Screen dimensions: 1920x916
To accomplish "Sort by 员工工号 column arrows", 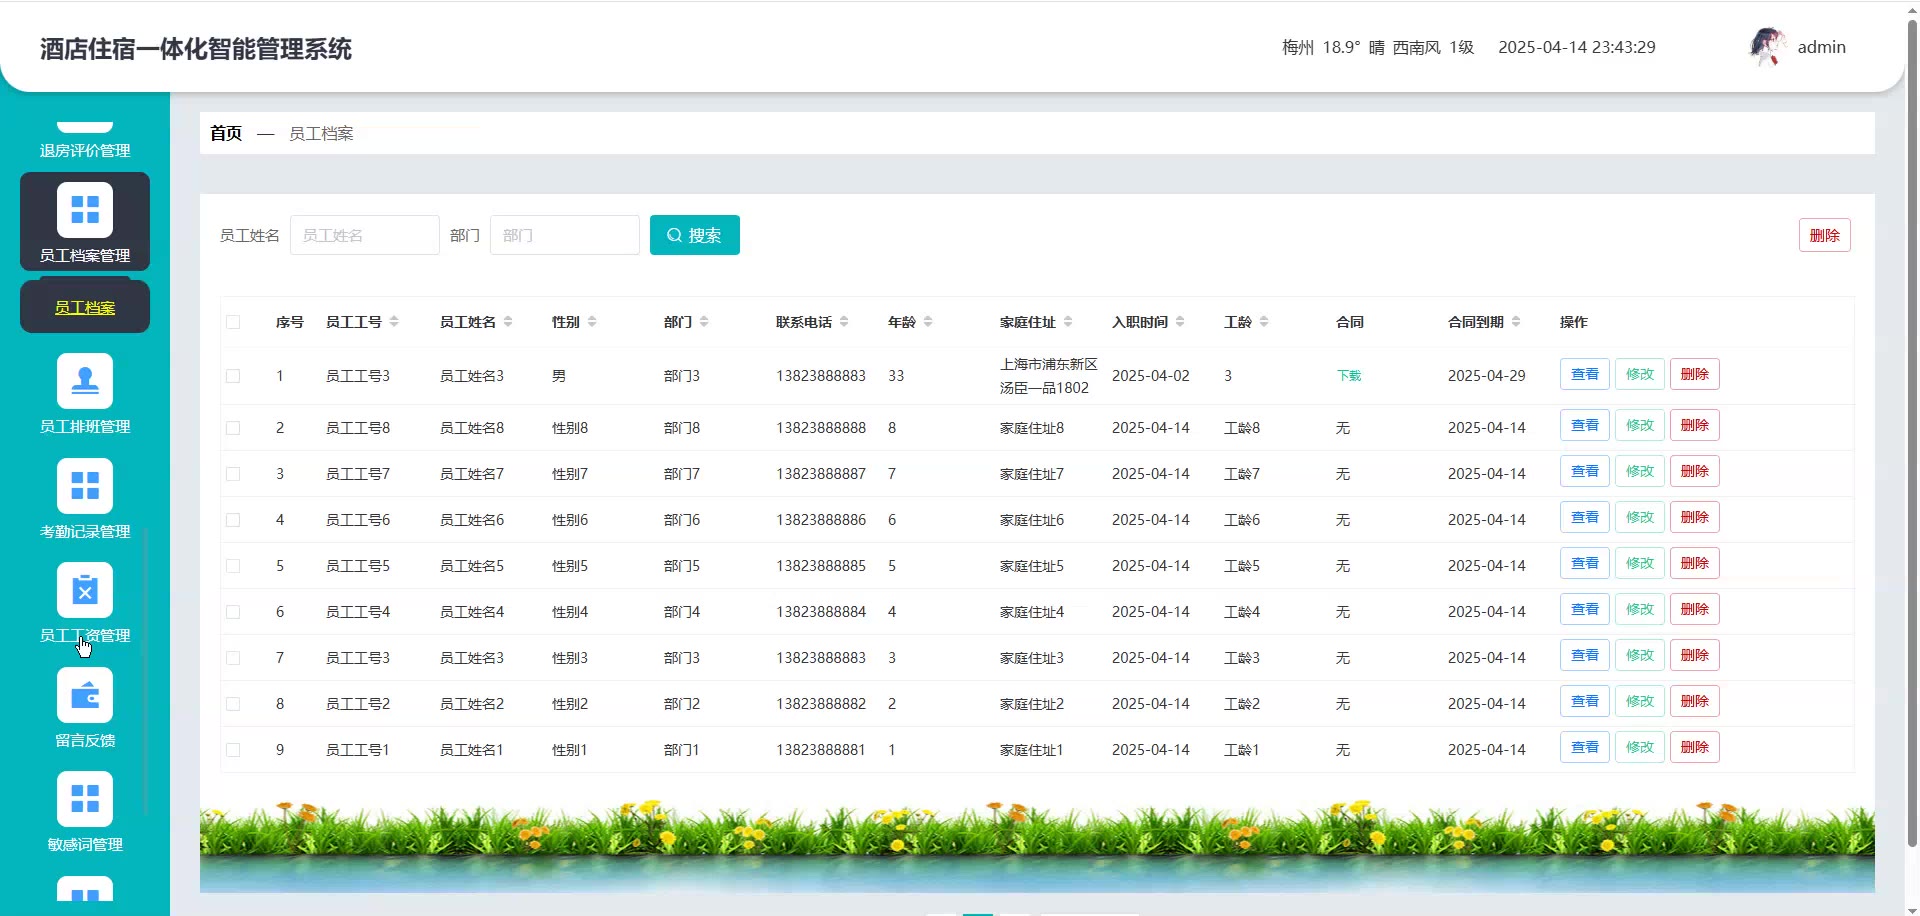I will tap(394, 322).
